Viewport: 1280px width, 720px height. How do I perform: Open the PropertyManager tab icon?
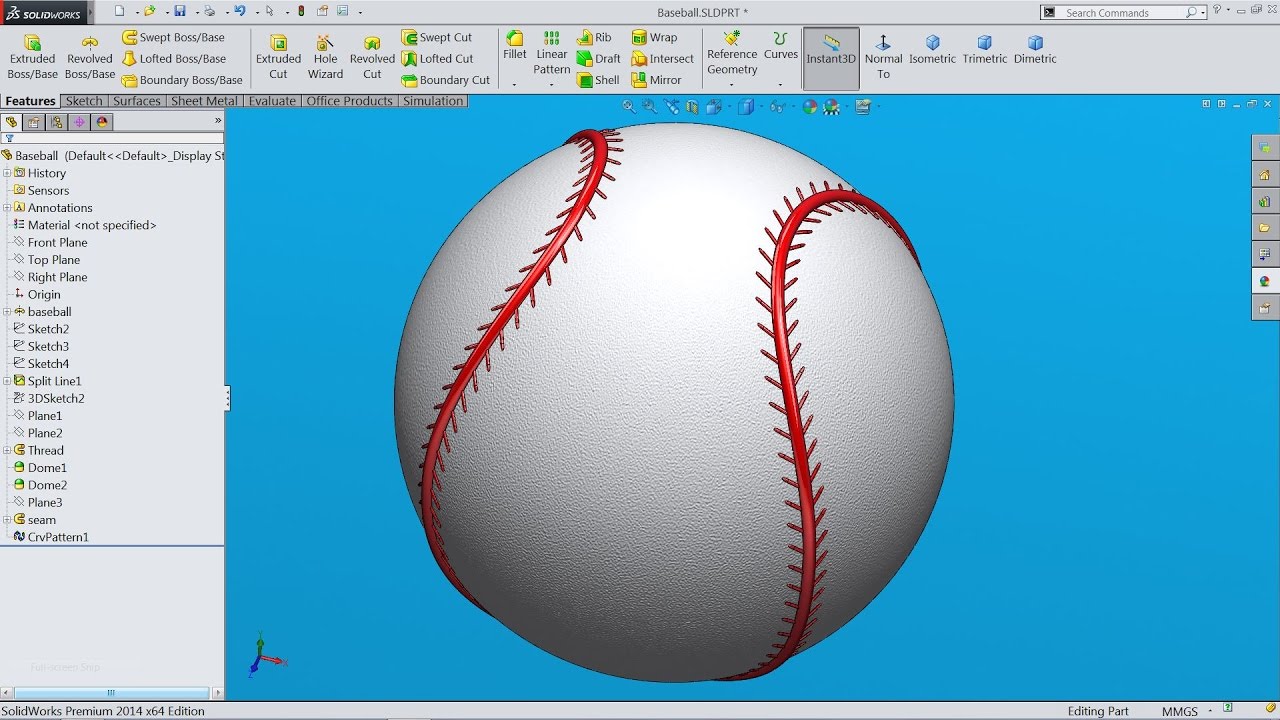pos(34,122)
